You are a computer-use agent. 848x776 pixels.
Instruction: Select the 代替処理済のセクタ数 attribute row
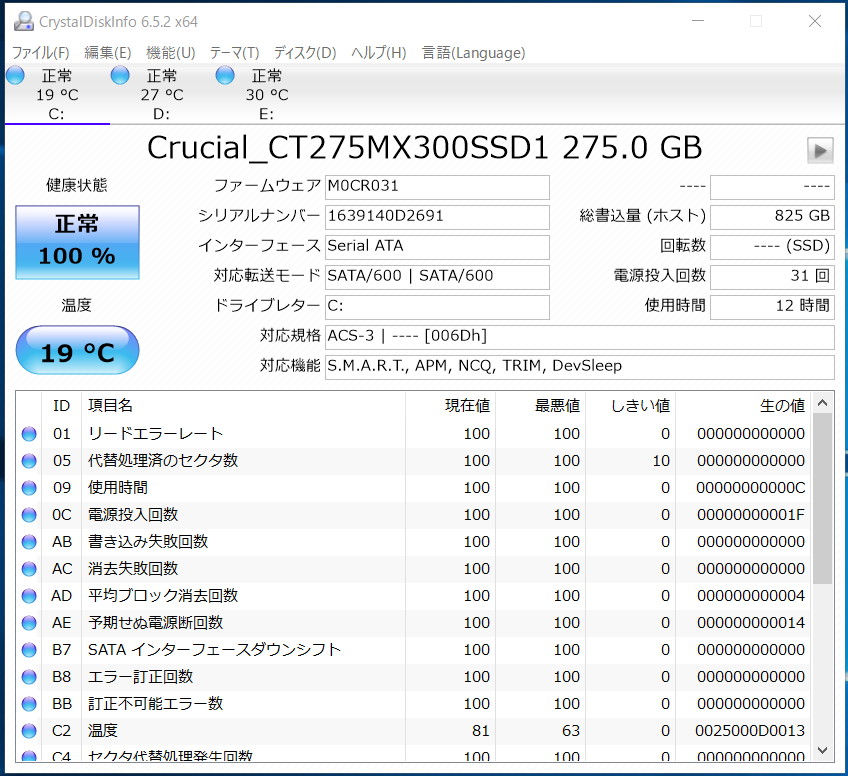[414, 461]
